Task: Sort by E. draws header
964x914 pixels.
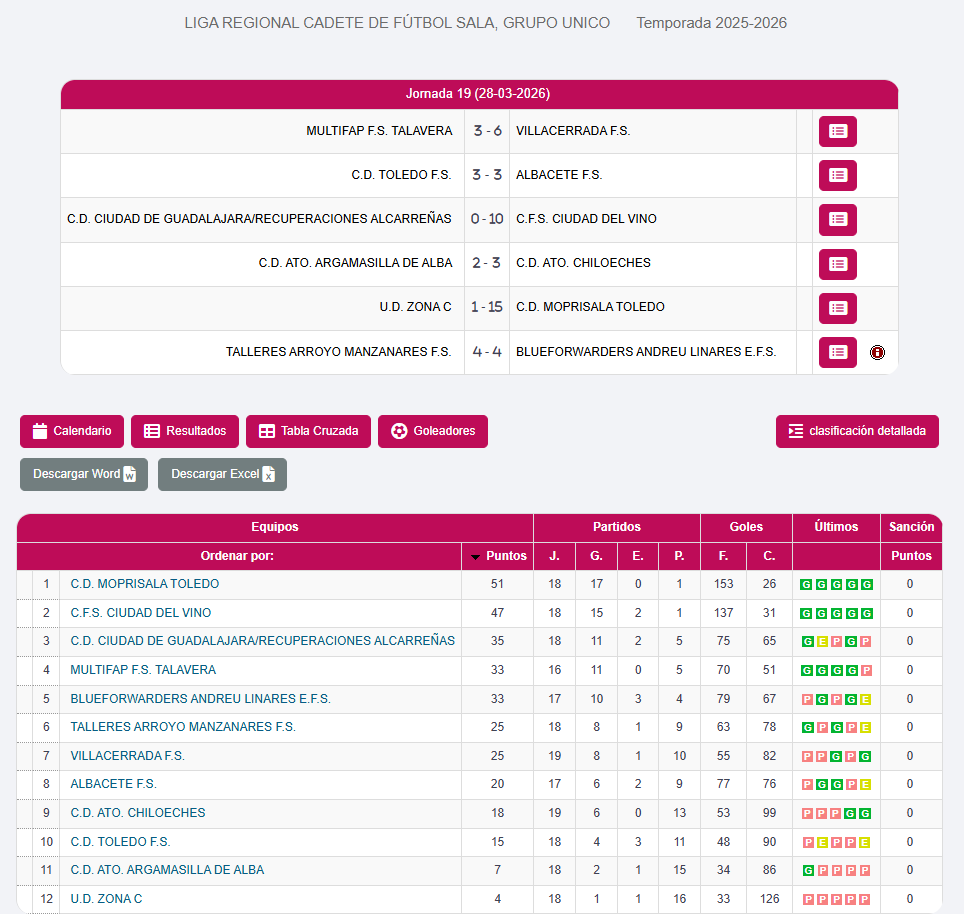Action: pos(638,556)
